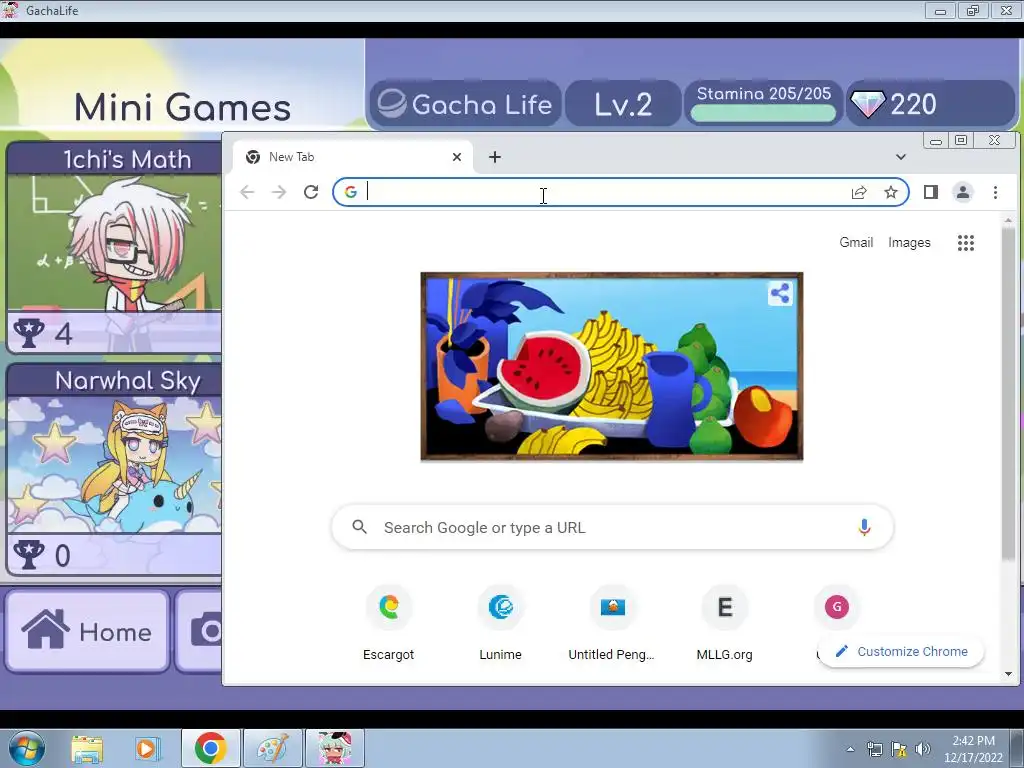Open the fruit still-life Google Doodle

tap(612, 366)
